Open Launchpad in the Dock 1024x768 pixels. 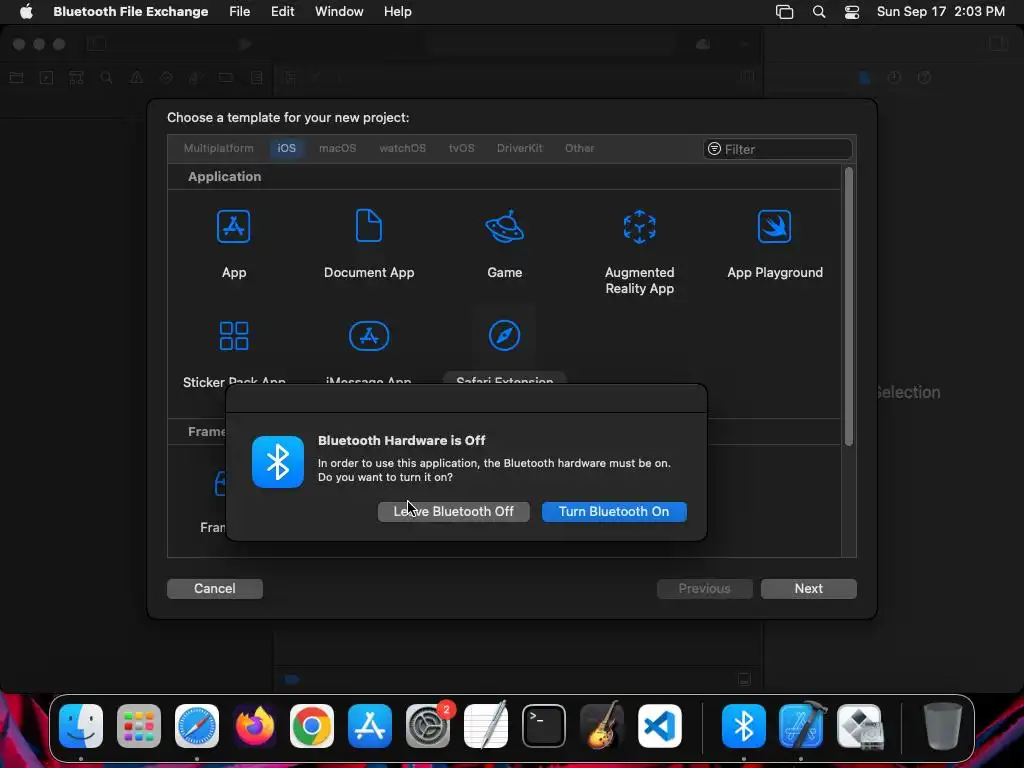[138, 726]
